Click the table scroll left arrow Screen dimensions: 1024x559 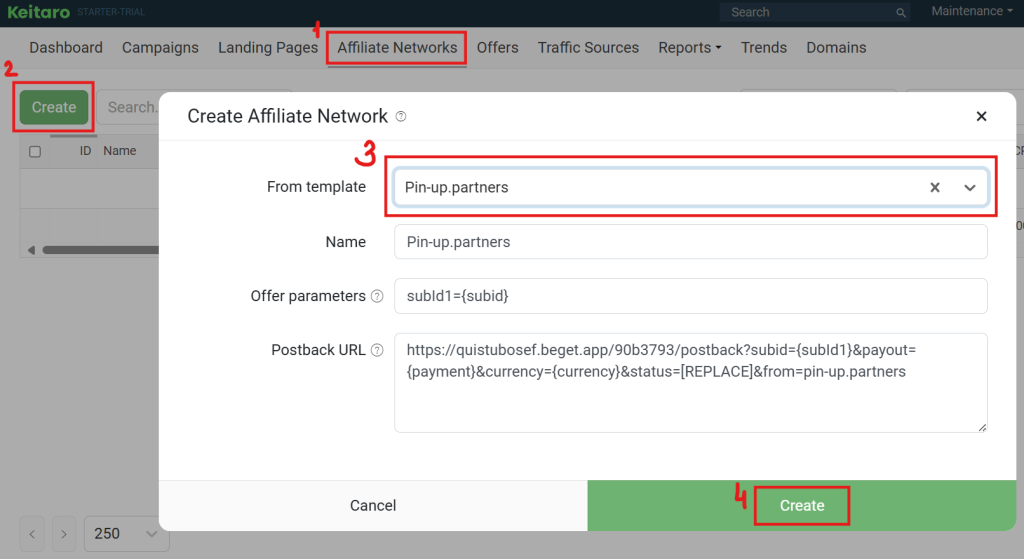31,250
